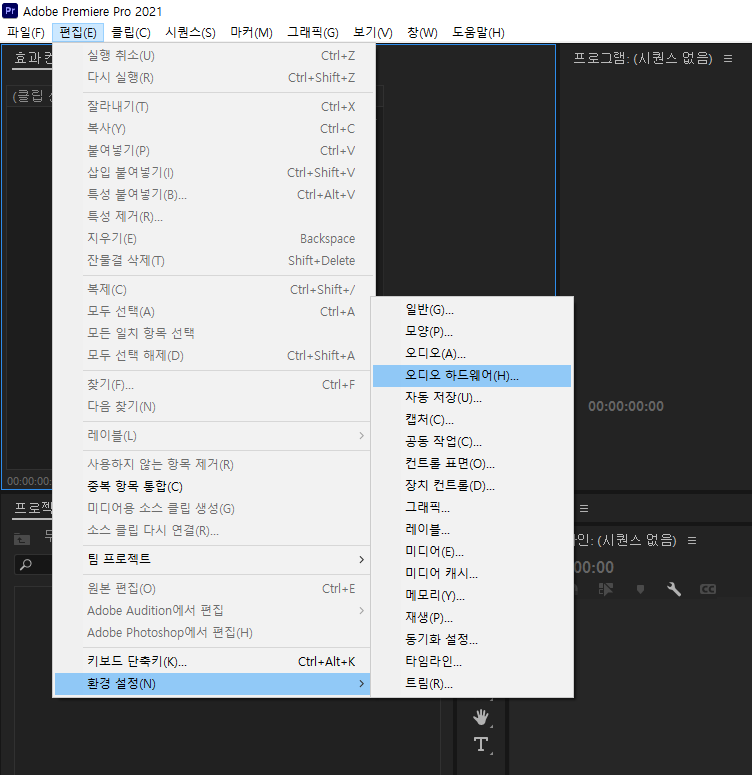Expand 팀 프로젝트 submenu
Screen dimensions: 752x775
[212, 559]
